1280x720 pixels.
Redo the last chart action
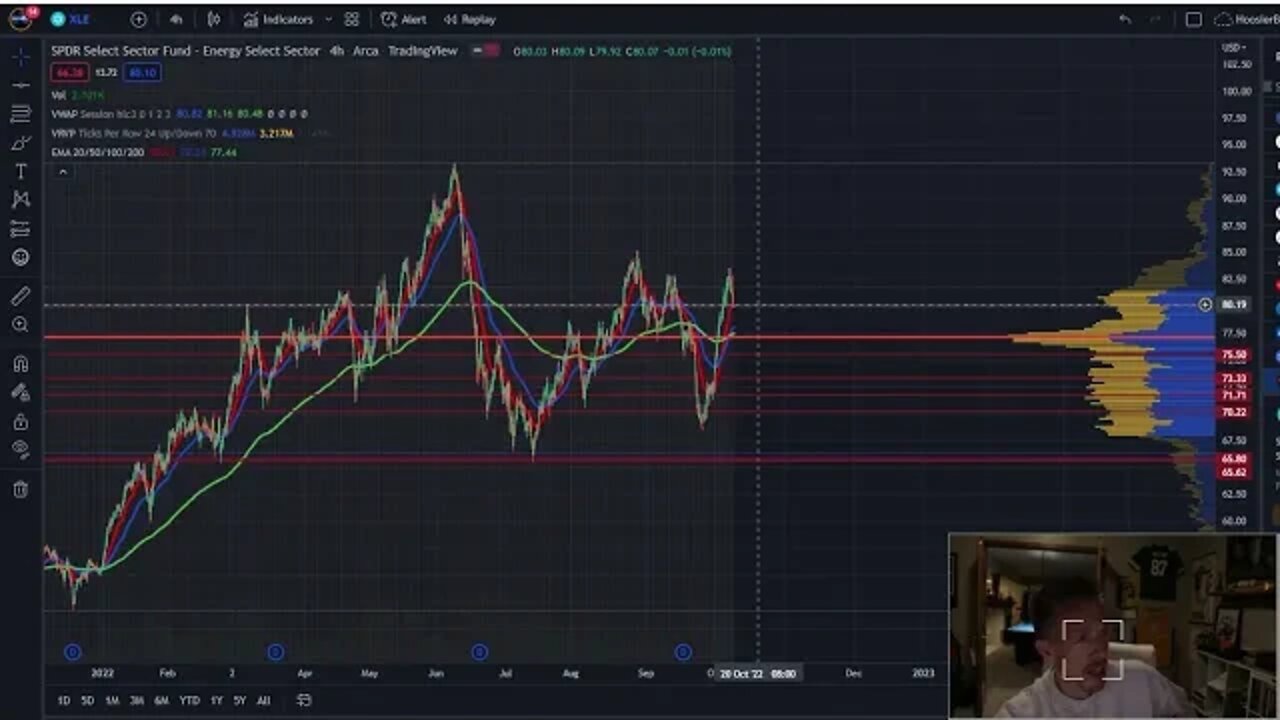1157,19
